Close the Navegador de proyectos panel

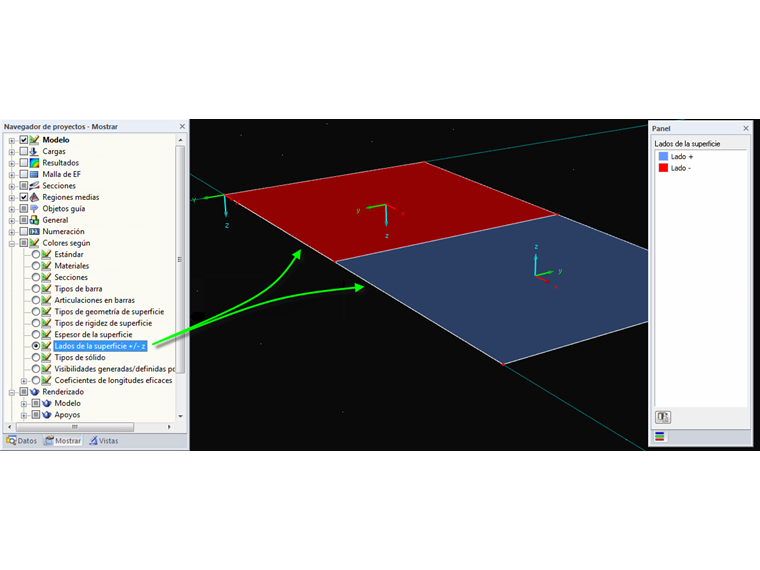pyautogui.click(x=182, y=127)
